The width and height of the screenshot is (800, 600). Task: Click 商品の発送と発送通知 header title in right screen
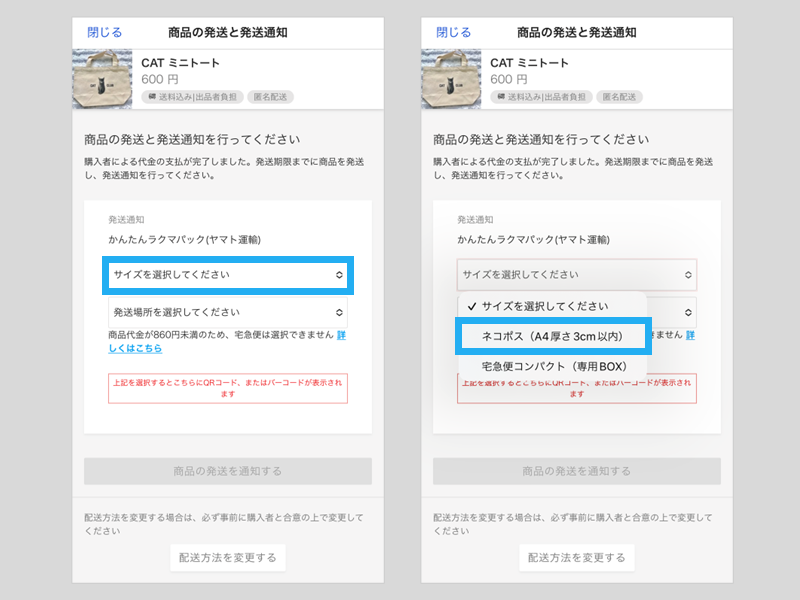tap(577, 33)
